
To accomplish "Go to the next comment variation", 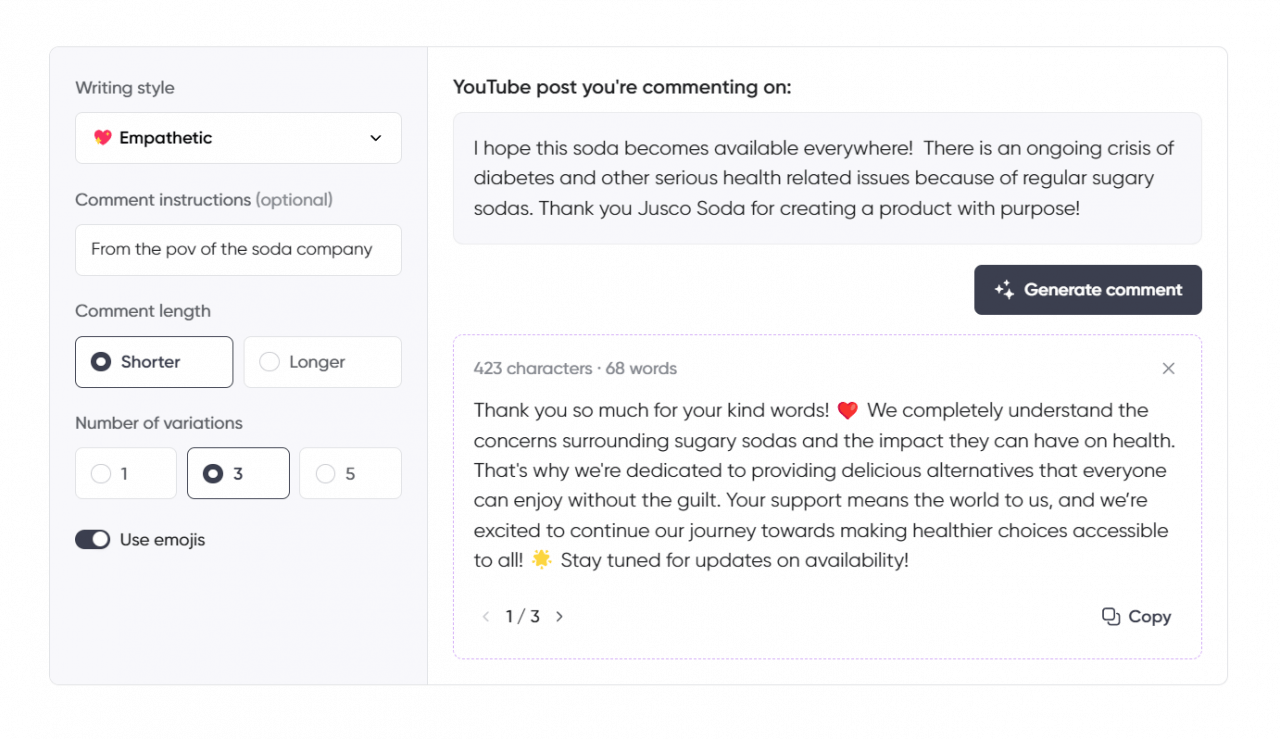I will tap(560, 617).
